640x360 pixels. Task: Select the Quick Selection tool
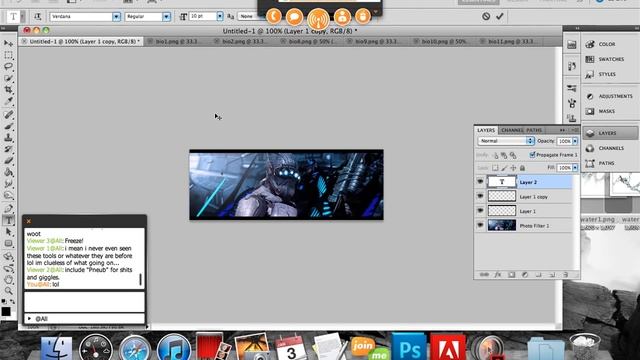9,78
